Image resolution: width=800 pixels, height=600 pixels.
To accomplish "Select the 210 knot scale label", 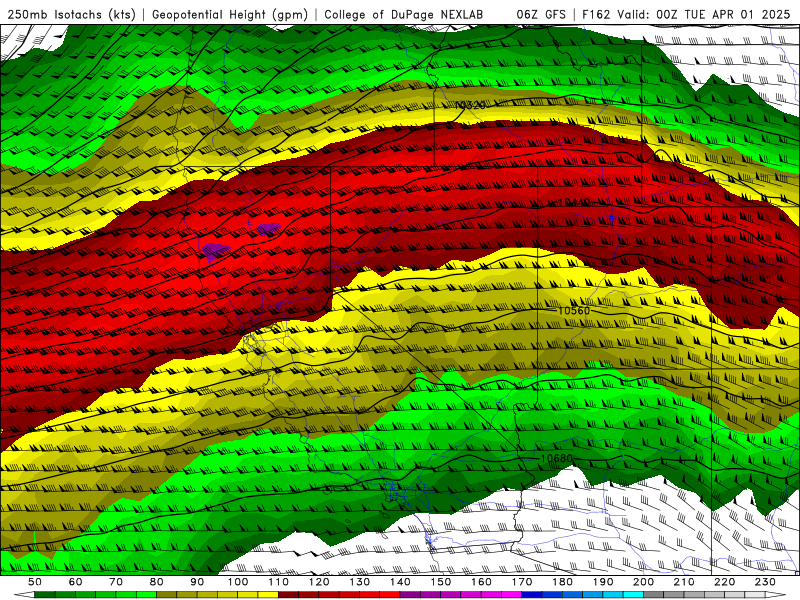I will [x=684, y=582].
